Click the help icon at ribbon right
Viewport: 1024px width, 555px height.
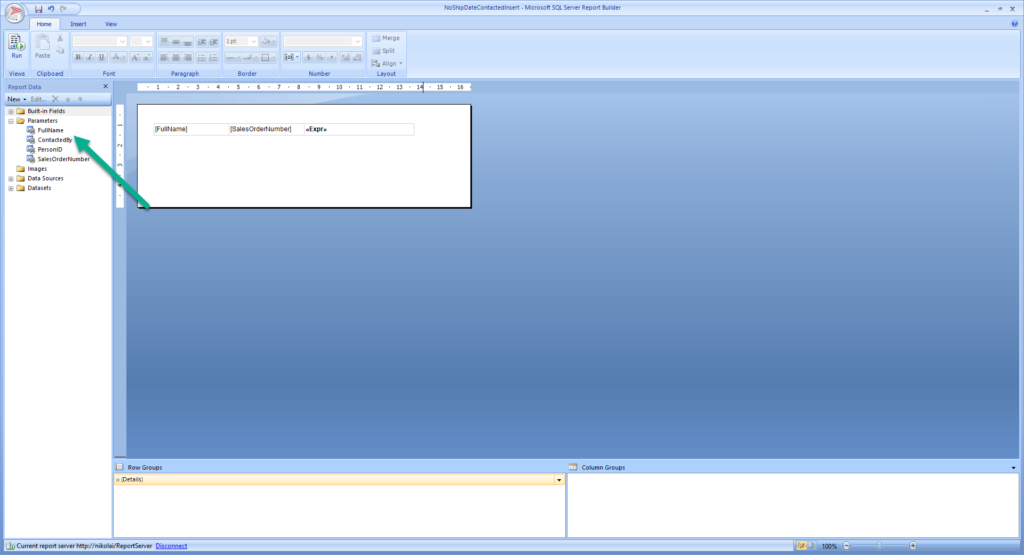pos(1014,24)
